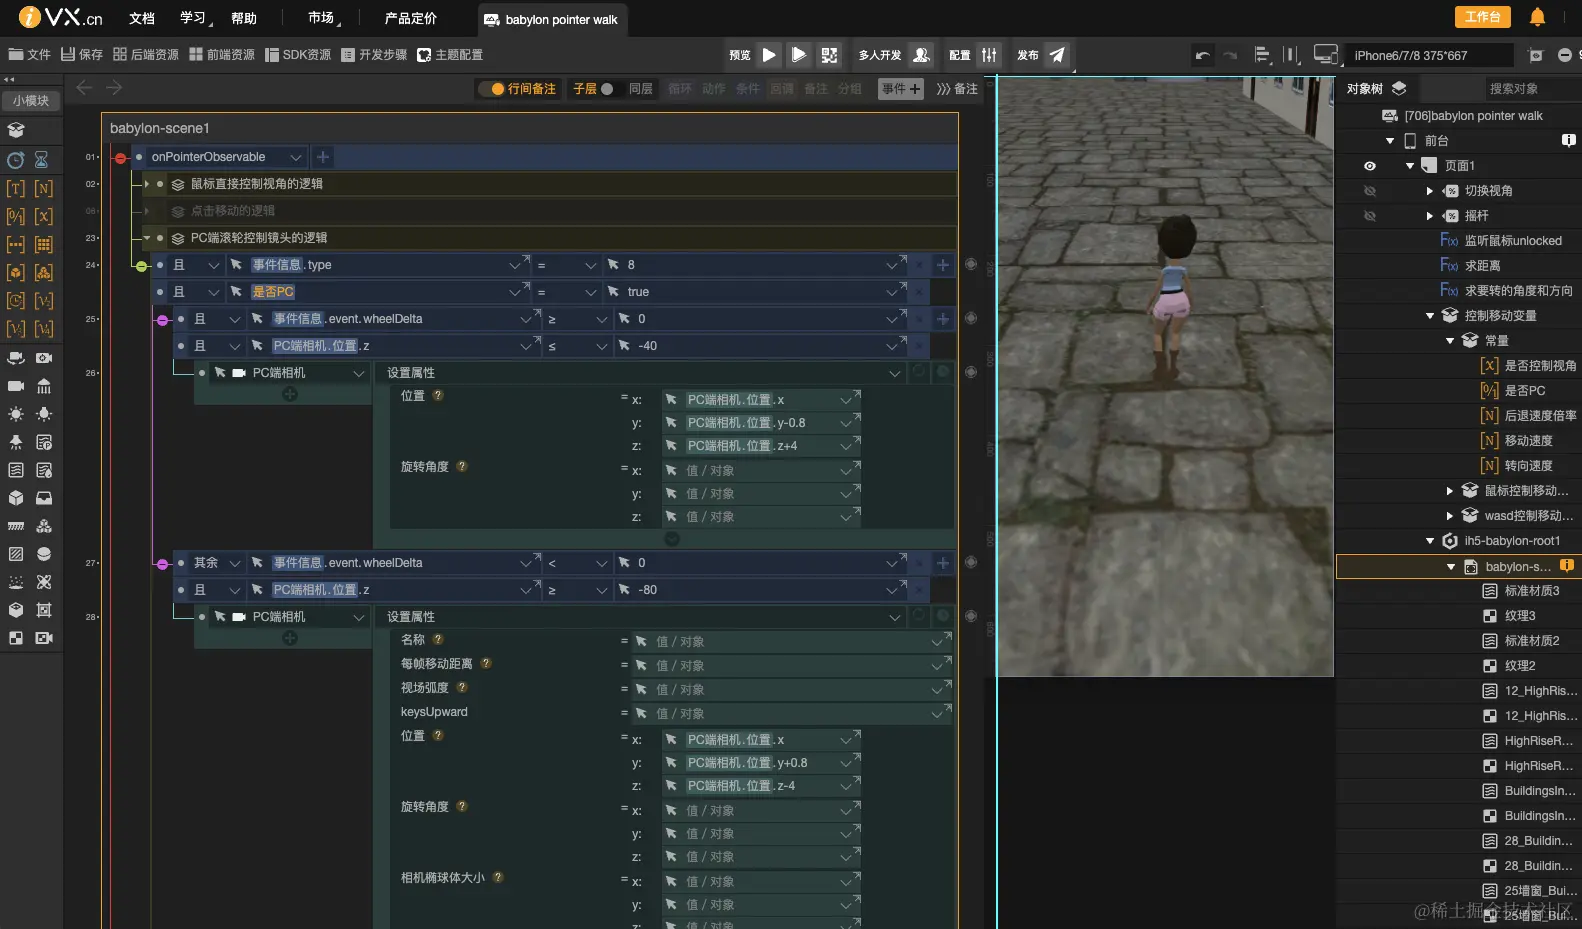The width and height of the screenshot is (1582, 929).
Task: Open the 市场 menu
Action: tap(322, 18)
